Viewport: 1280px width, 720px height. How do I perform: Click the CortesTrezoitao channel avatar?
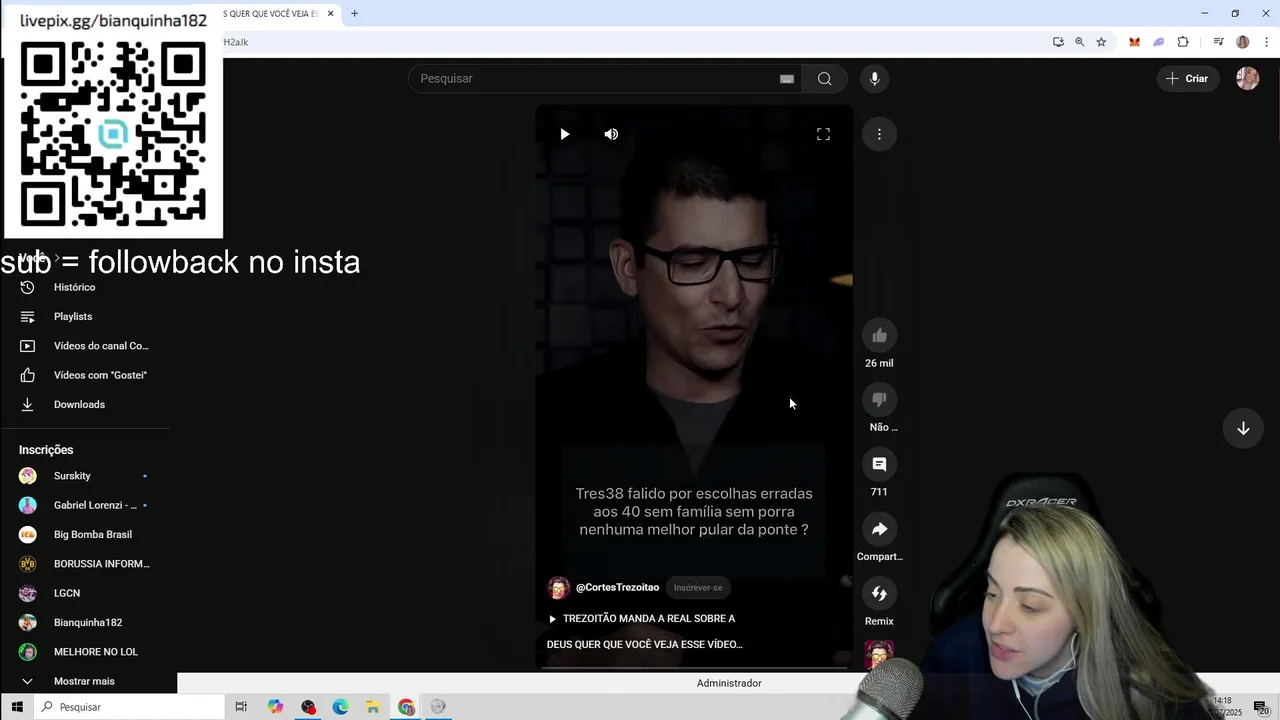click(x=558, y=588)
